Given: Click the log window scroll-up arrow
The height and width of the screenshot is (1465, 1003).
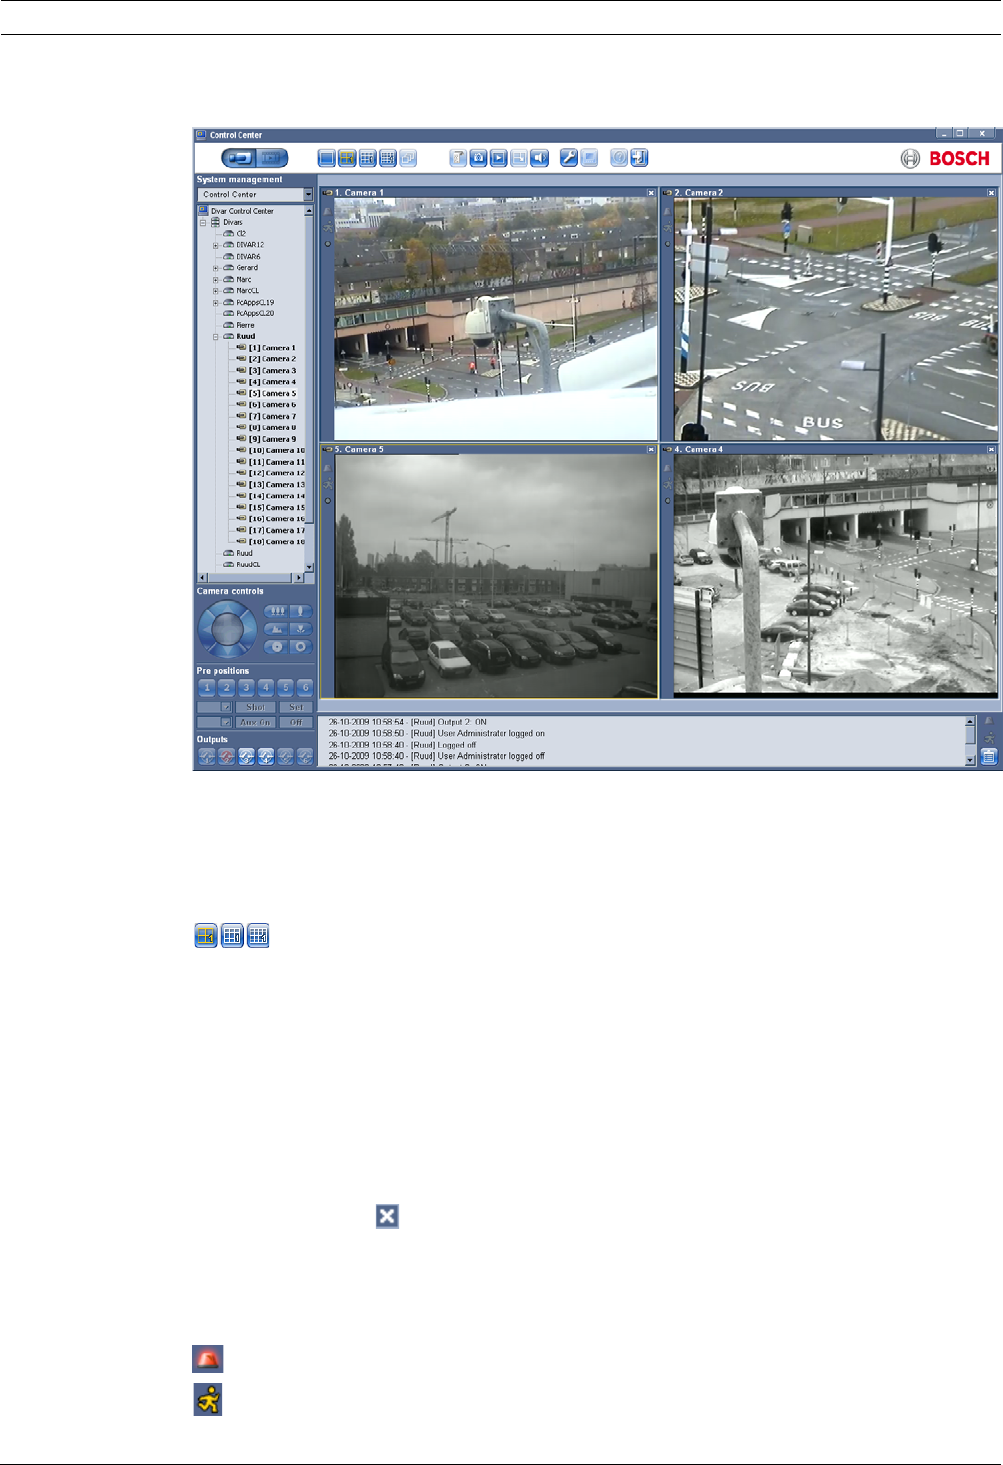Looking at the screenshot, I should pyautogui.click(x=969, y=721).
